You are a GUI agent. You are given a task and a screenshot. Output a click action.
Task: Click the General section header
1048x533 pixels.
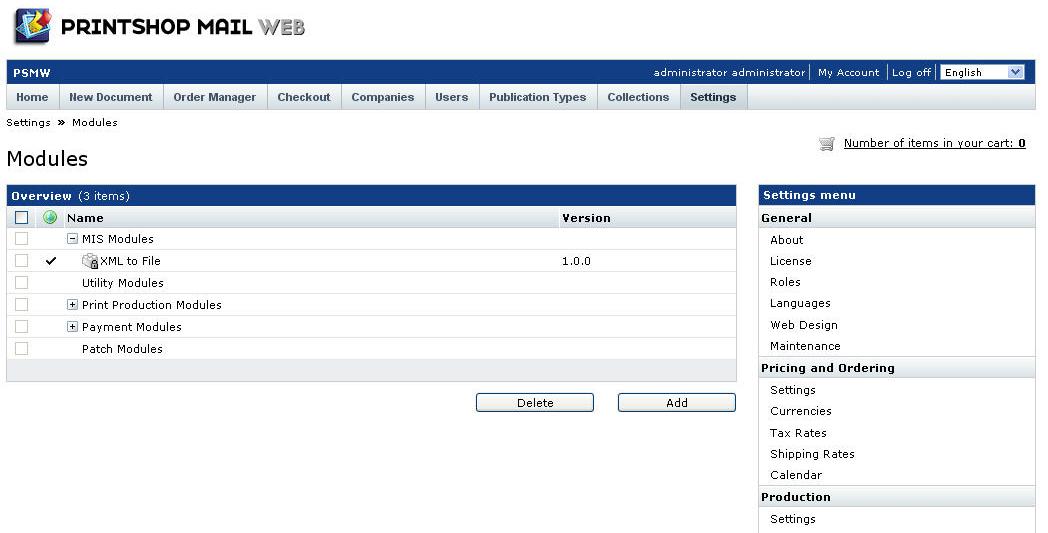(x=787, y=218)
